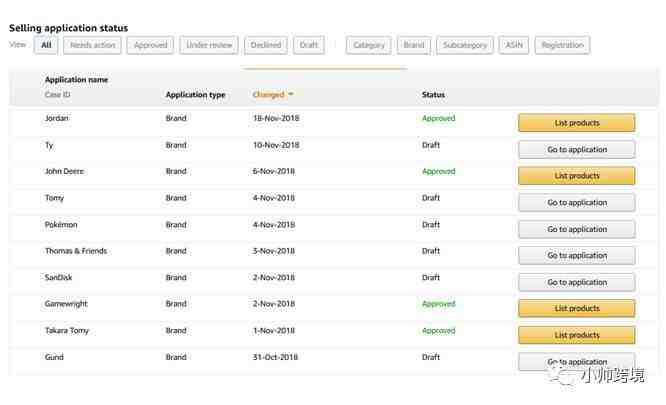Go to application for Gund
The width and height of the screenshot is (666, 405).
point(577,362)
